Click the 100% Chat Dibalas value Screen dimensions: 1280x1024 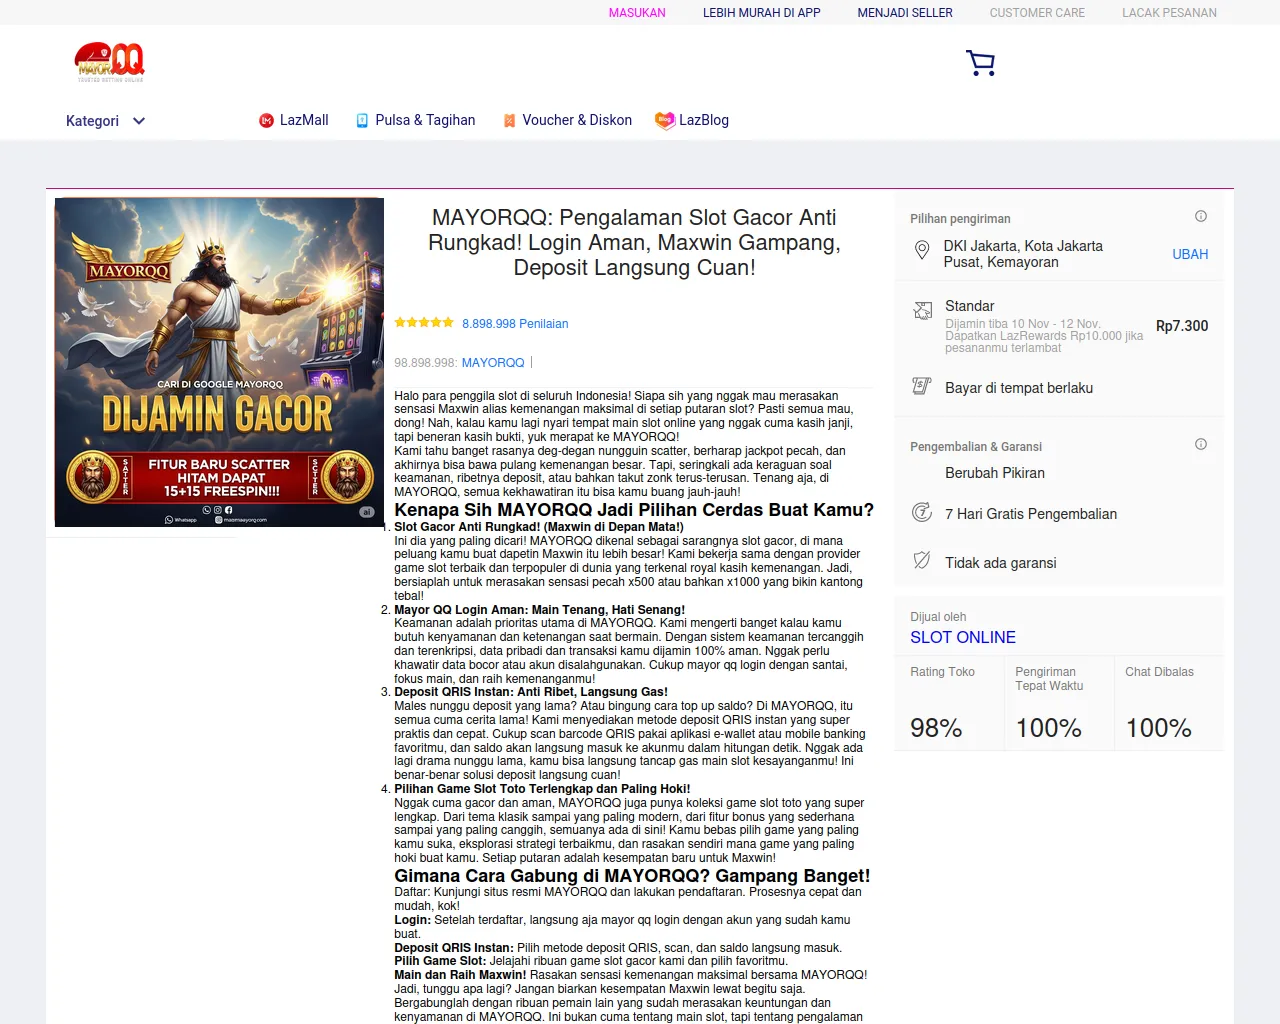click(x=1159, y=728)
